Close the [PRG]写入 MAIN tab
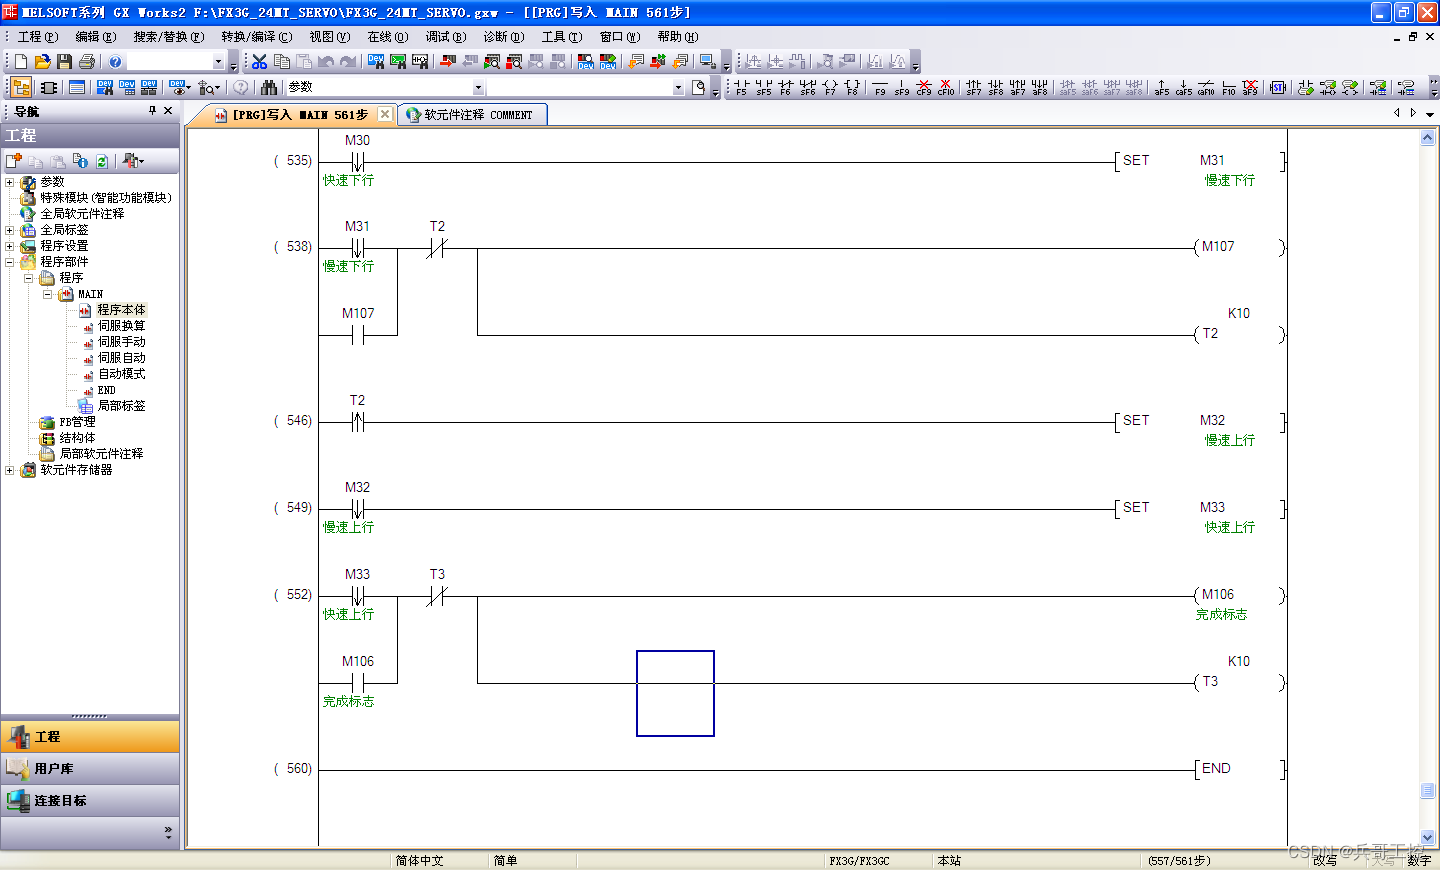The width and height of the screenshot is (1440, 870). [x=385, y=115]
